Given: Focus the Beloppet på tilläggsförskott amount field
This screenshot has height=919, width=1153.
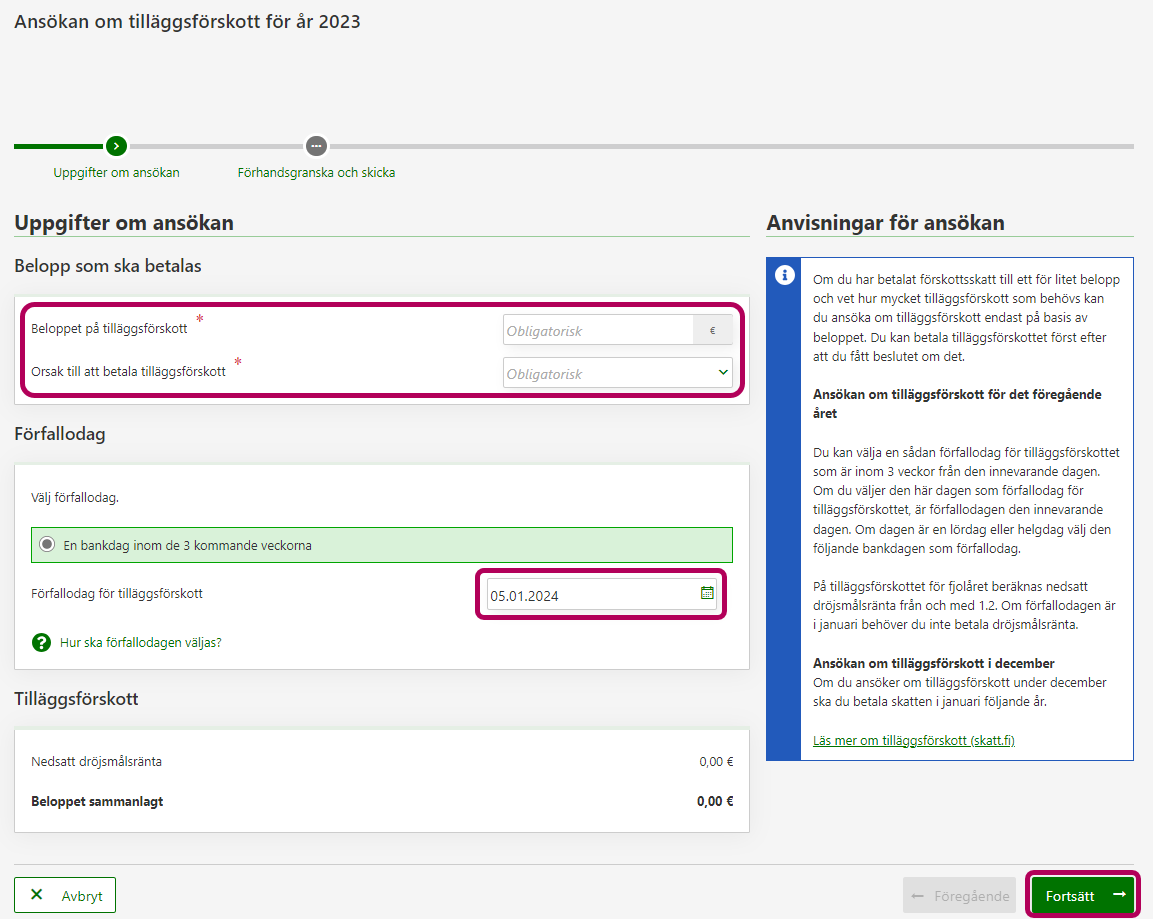Looking at the screenshot, I should 598,330.
